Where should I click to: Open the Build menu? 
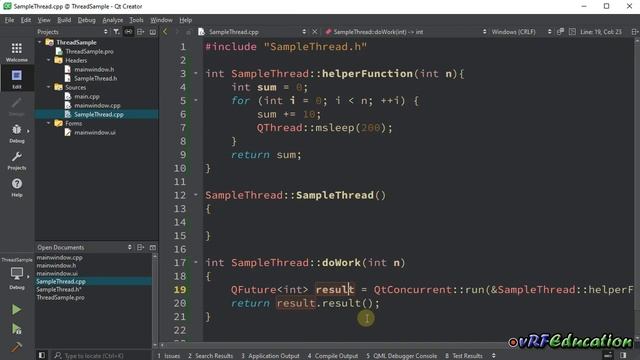click(x=64, y=20)
